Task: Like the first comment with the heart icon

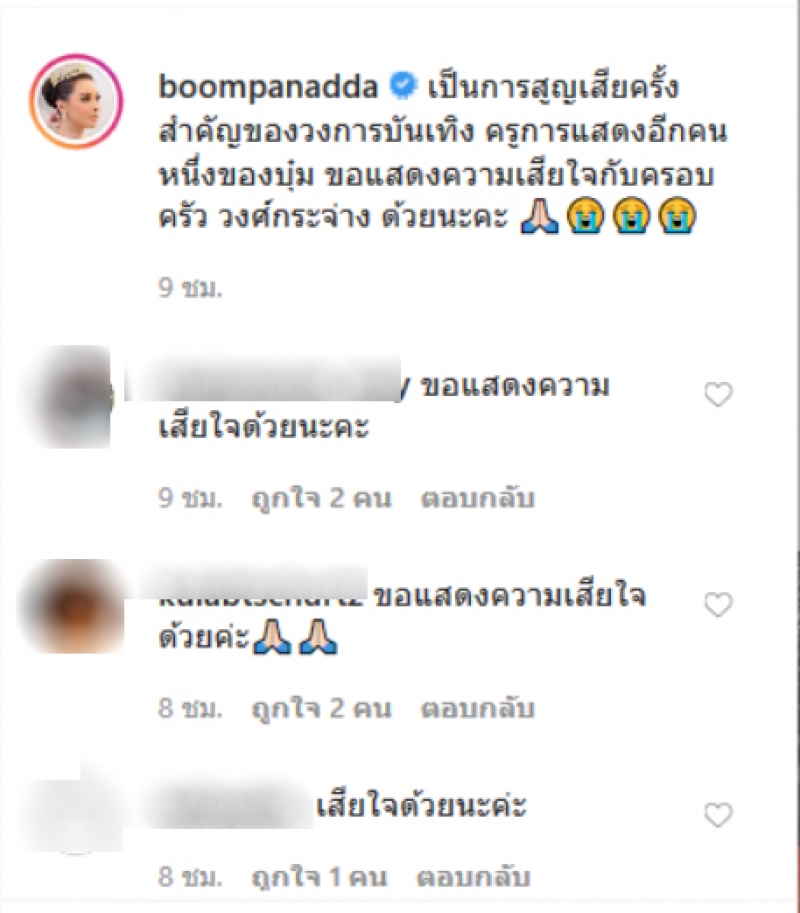Action: (718, 395)
